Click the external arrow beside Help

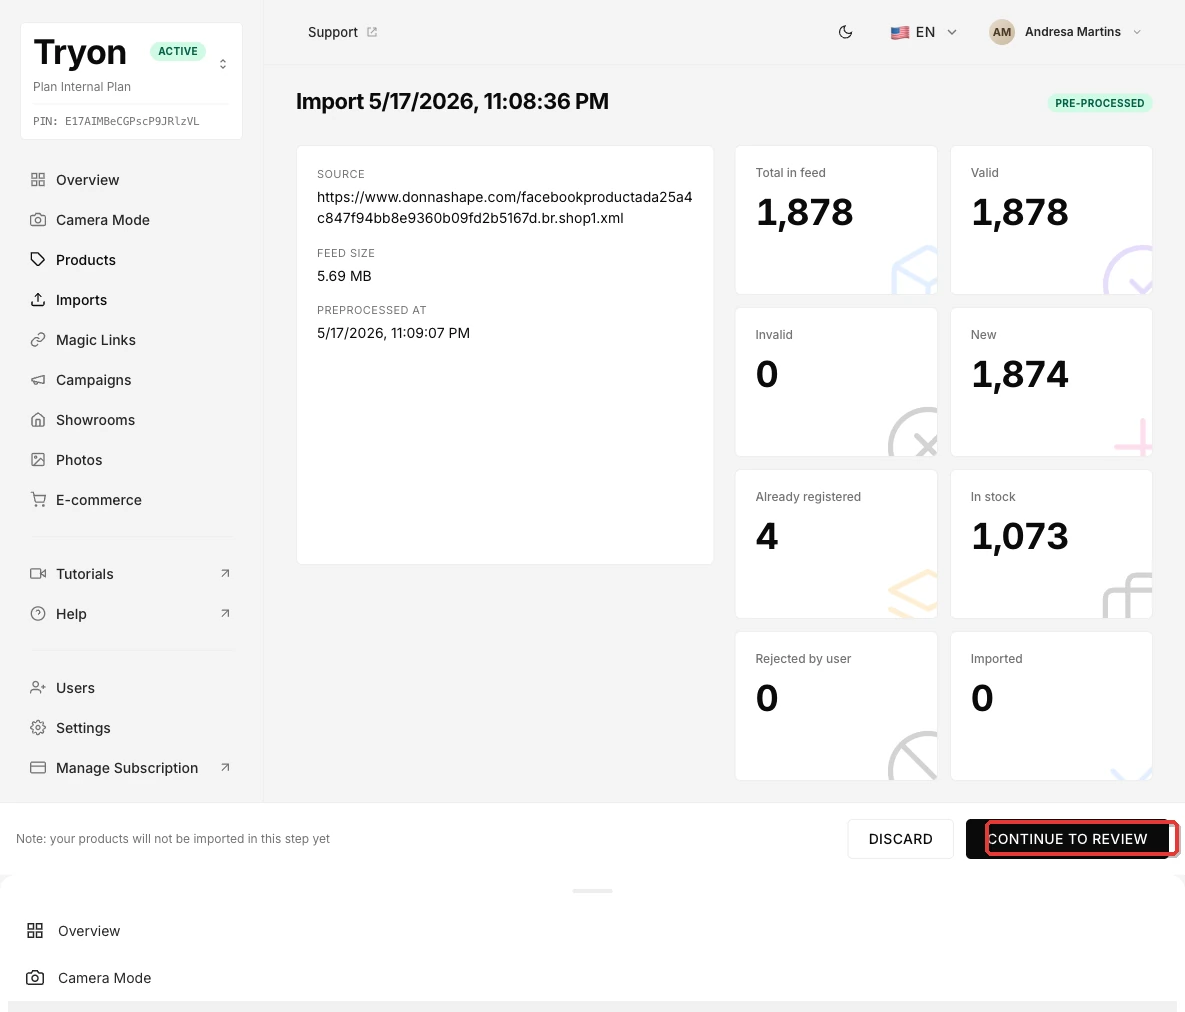tap(225, 613)
